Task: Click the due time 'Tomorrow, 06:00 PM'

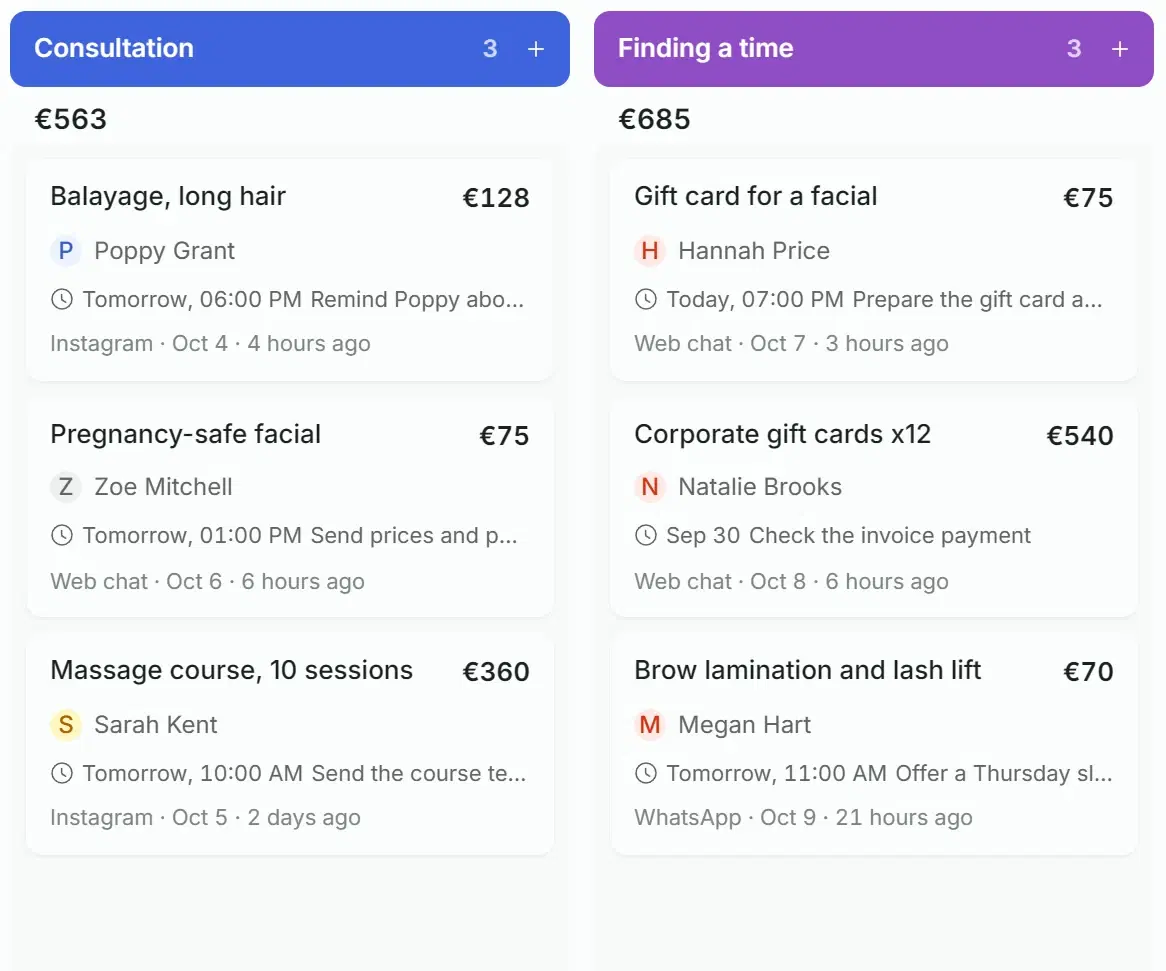Action: pos(192,300)
